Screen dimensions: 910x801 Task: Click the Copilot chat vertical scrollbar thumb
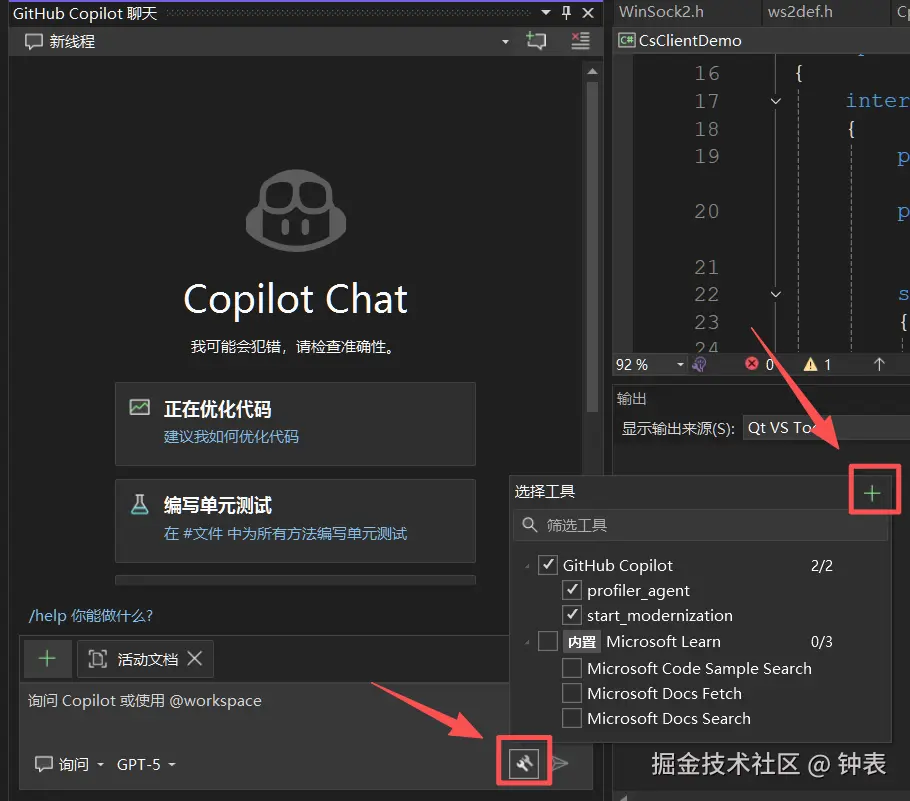tap(592, 247)
